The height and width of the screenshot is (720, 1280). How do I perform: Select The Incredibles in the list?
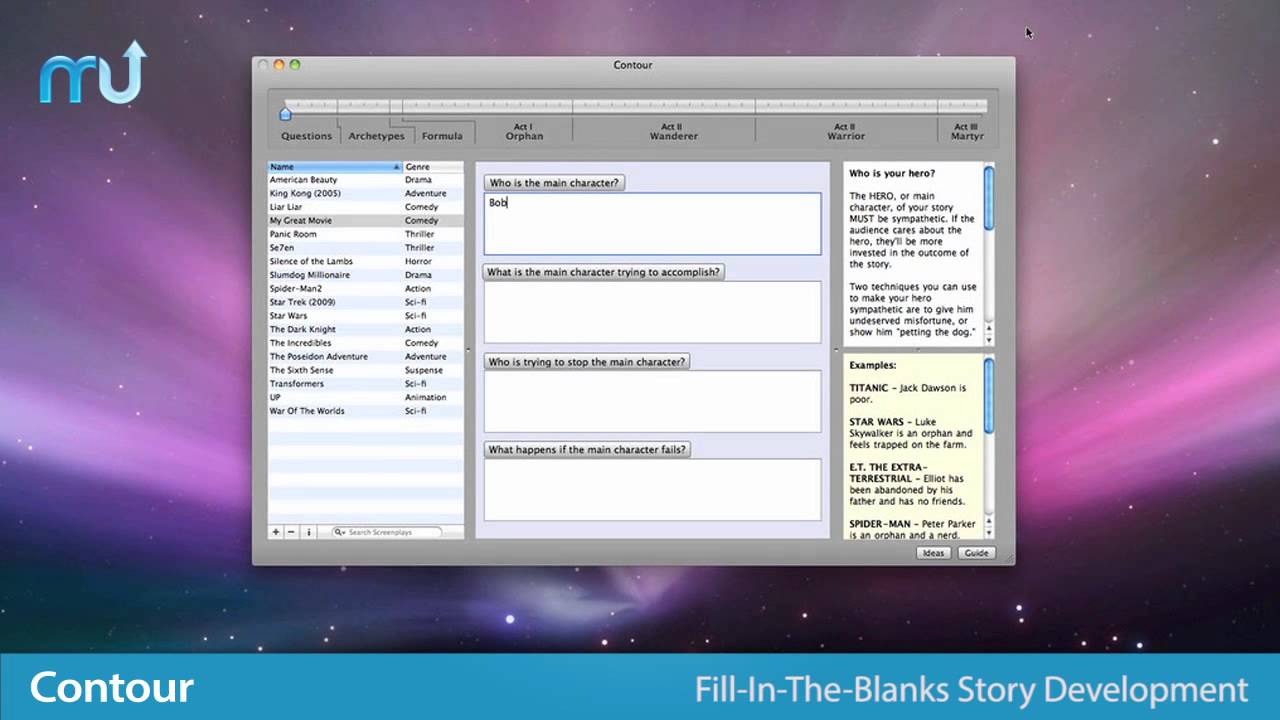366,343
